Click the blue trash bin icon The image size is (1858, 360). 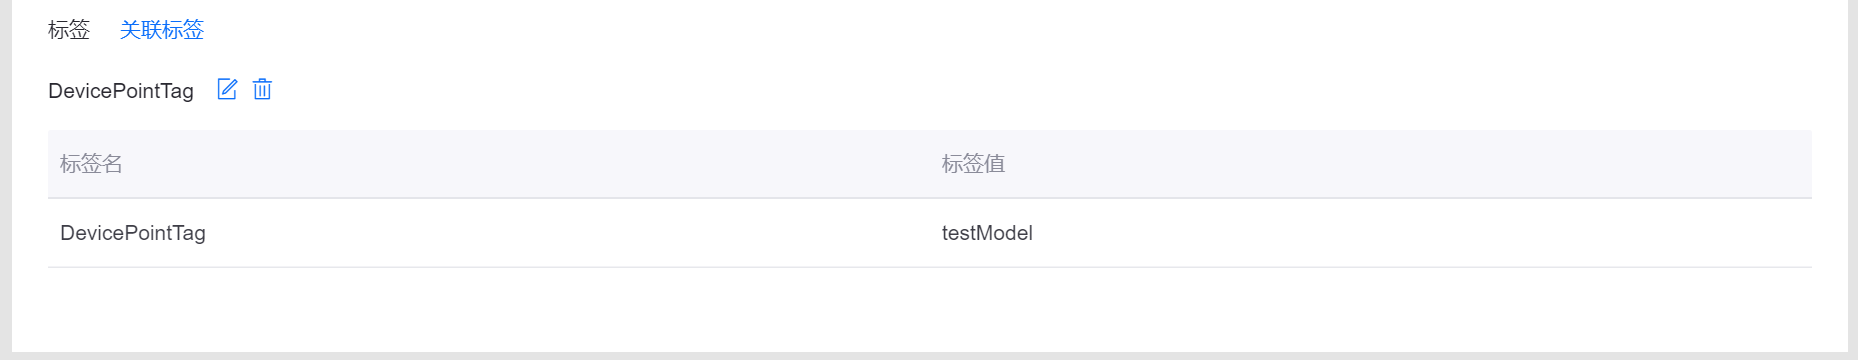click(262, 89)
